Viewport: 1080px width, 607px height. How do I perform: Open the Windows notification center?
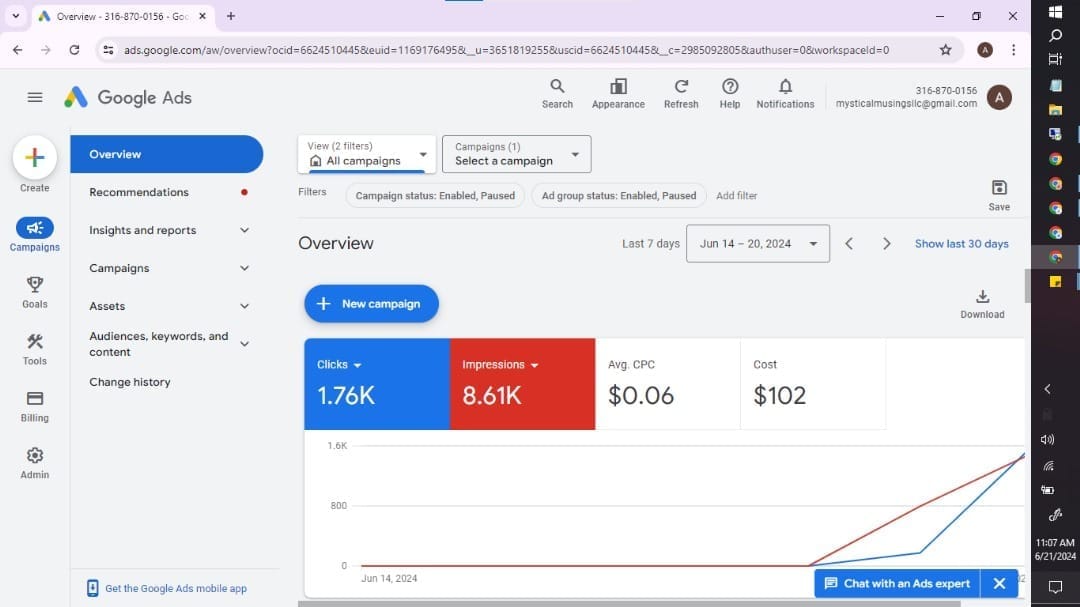click(x=1055, y=587)
